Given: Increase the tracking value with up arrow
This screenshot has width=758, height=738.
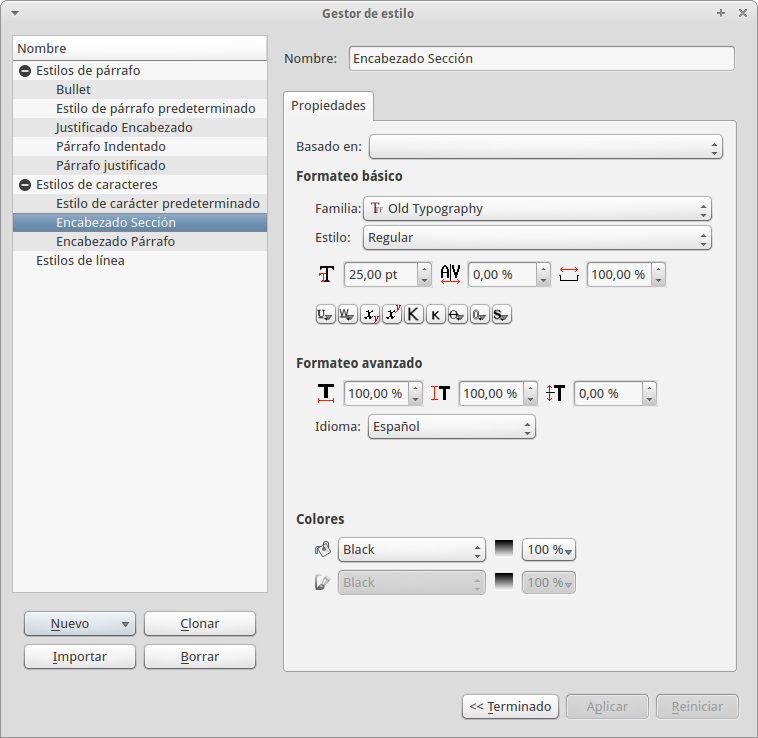Looking at the screenshot, I should tap(543, 269).
